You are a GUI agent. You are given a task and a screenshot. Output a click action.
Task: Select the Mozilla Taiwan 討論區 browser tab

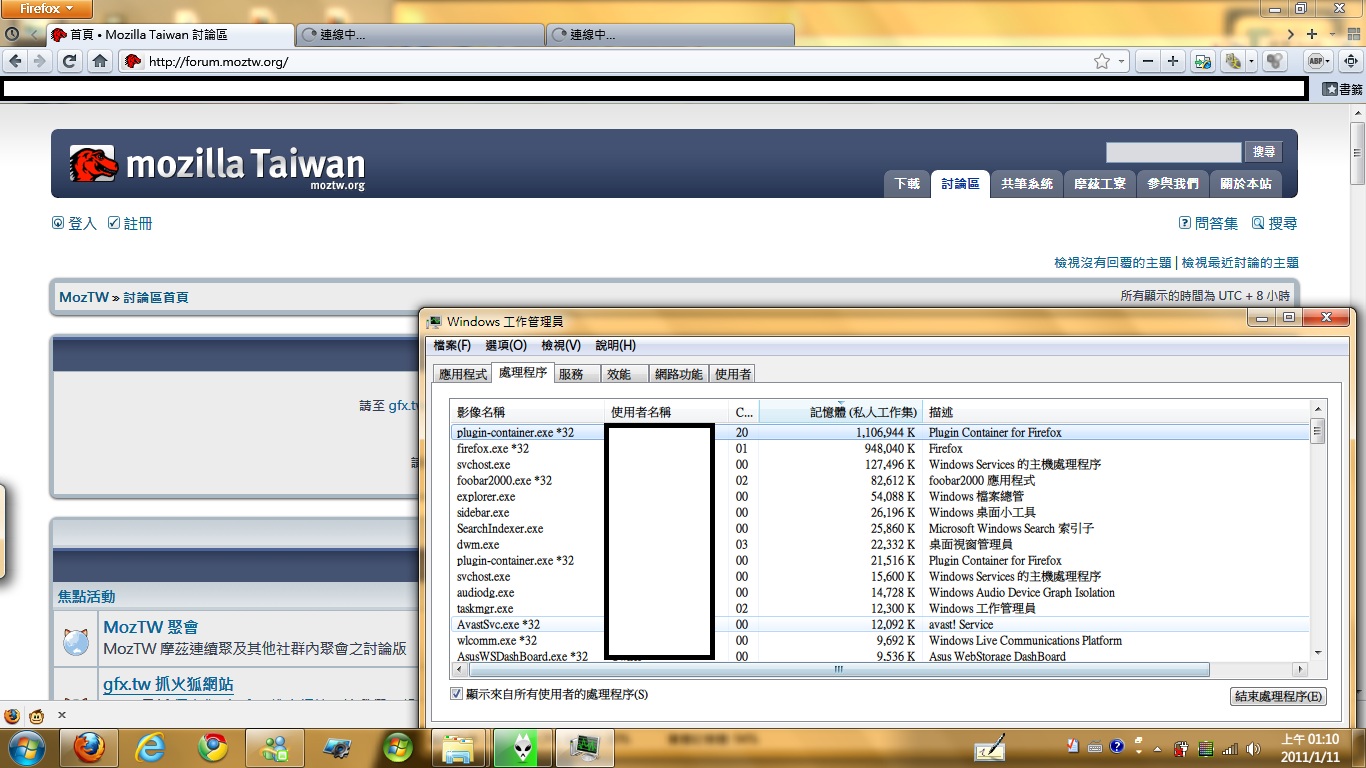coord(170,34)
